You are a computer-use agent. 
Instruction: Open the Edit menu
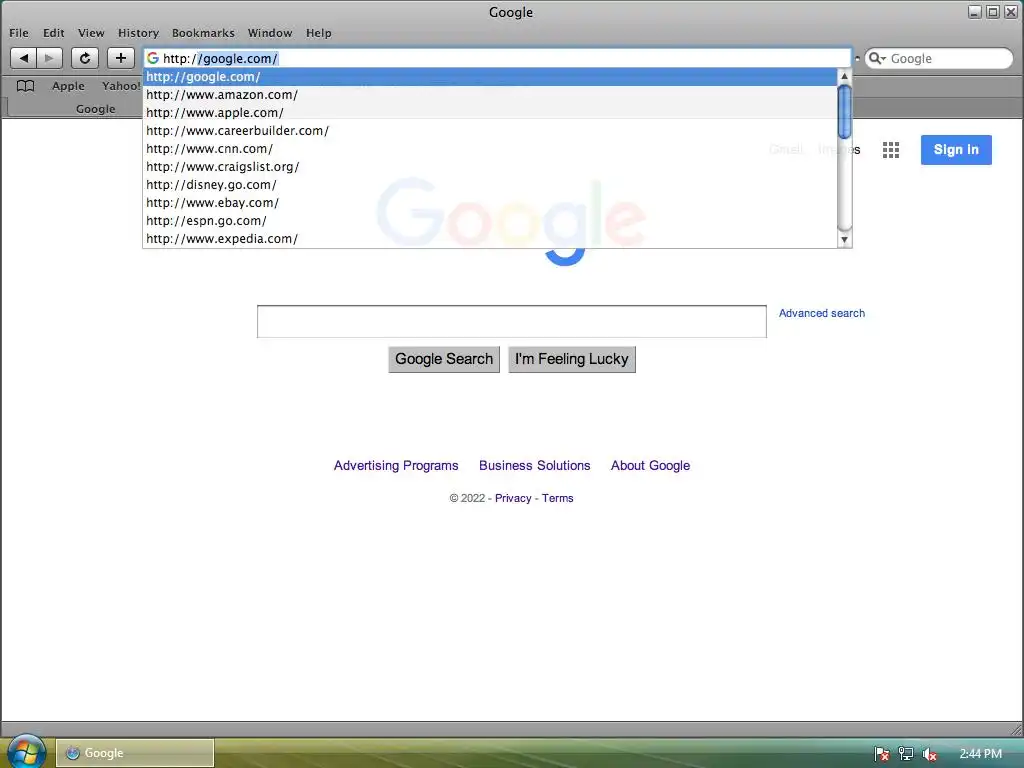click(54, 33)
